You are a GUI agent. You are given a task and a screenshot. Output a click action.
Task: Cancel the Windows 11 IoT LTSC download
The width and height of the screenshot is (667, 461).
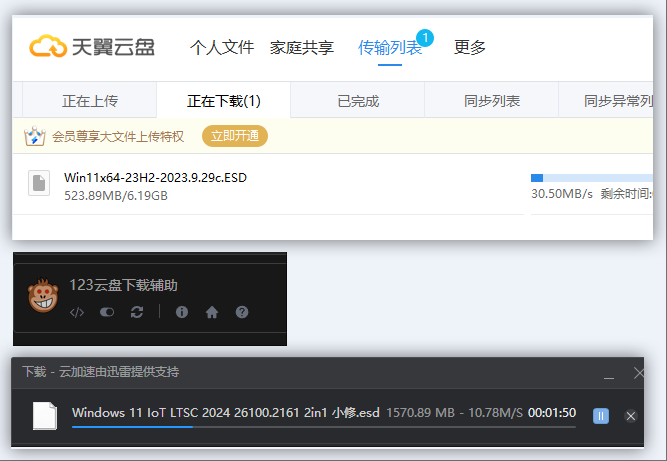click(x=630, y=416)
